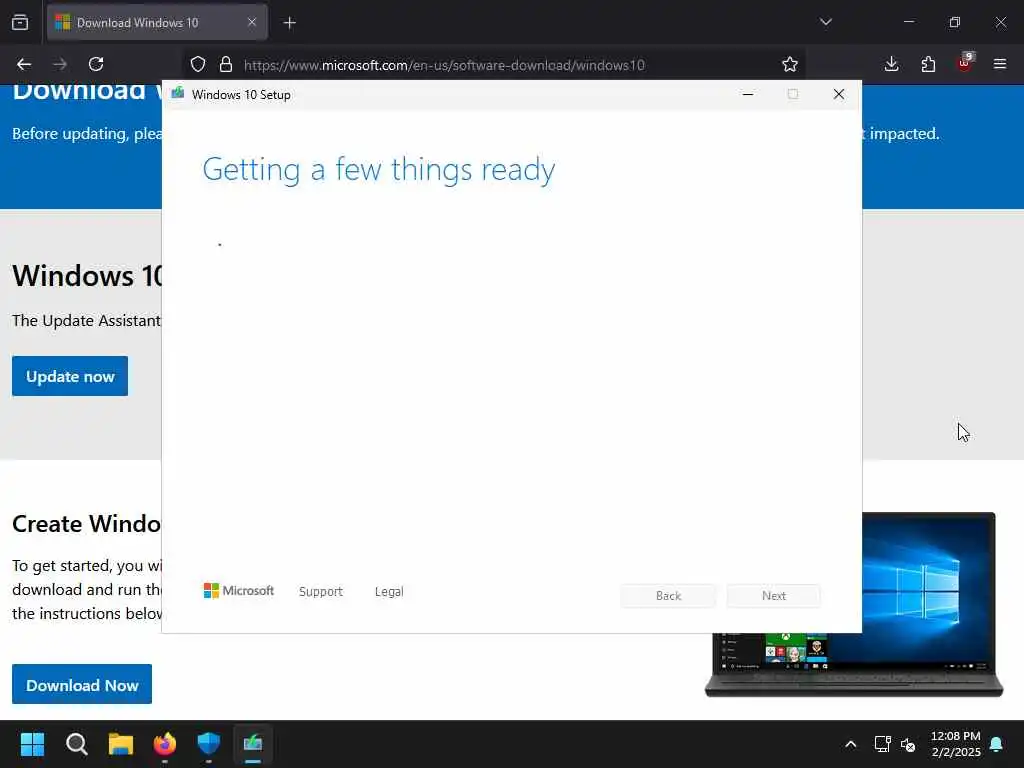The image size is (1024, 768).
Task: Open the extensions puzzle icon
Action: (x=928, y=64)
